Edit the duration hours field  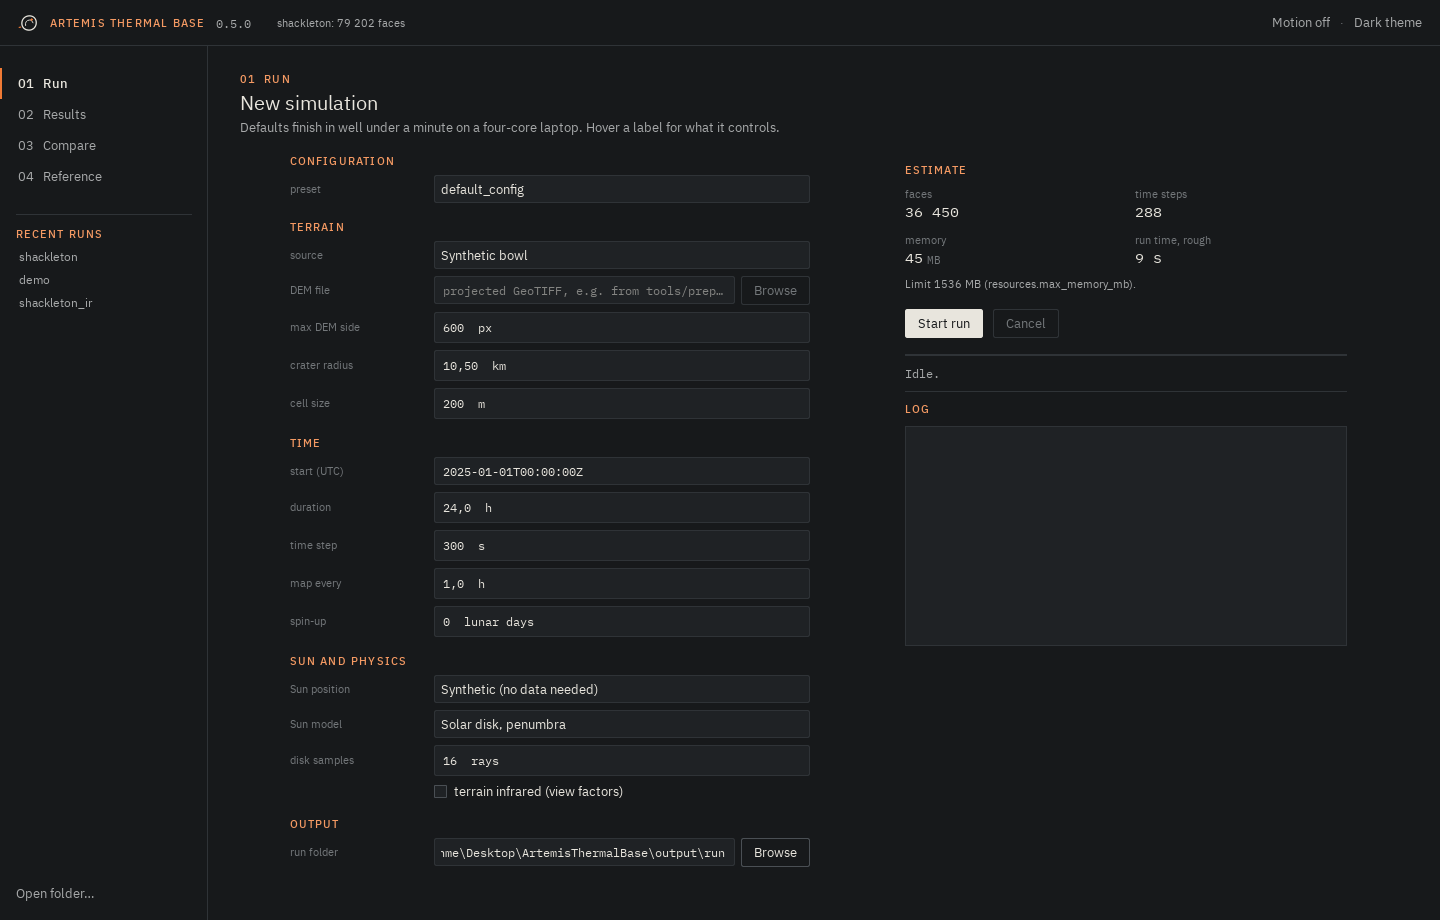622,508
